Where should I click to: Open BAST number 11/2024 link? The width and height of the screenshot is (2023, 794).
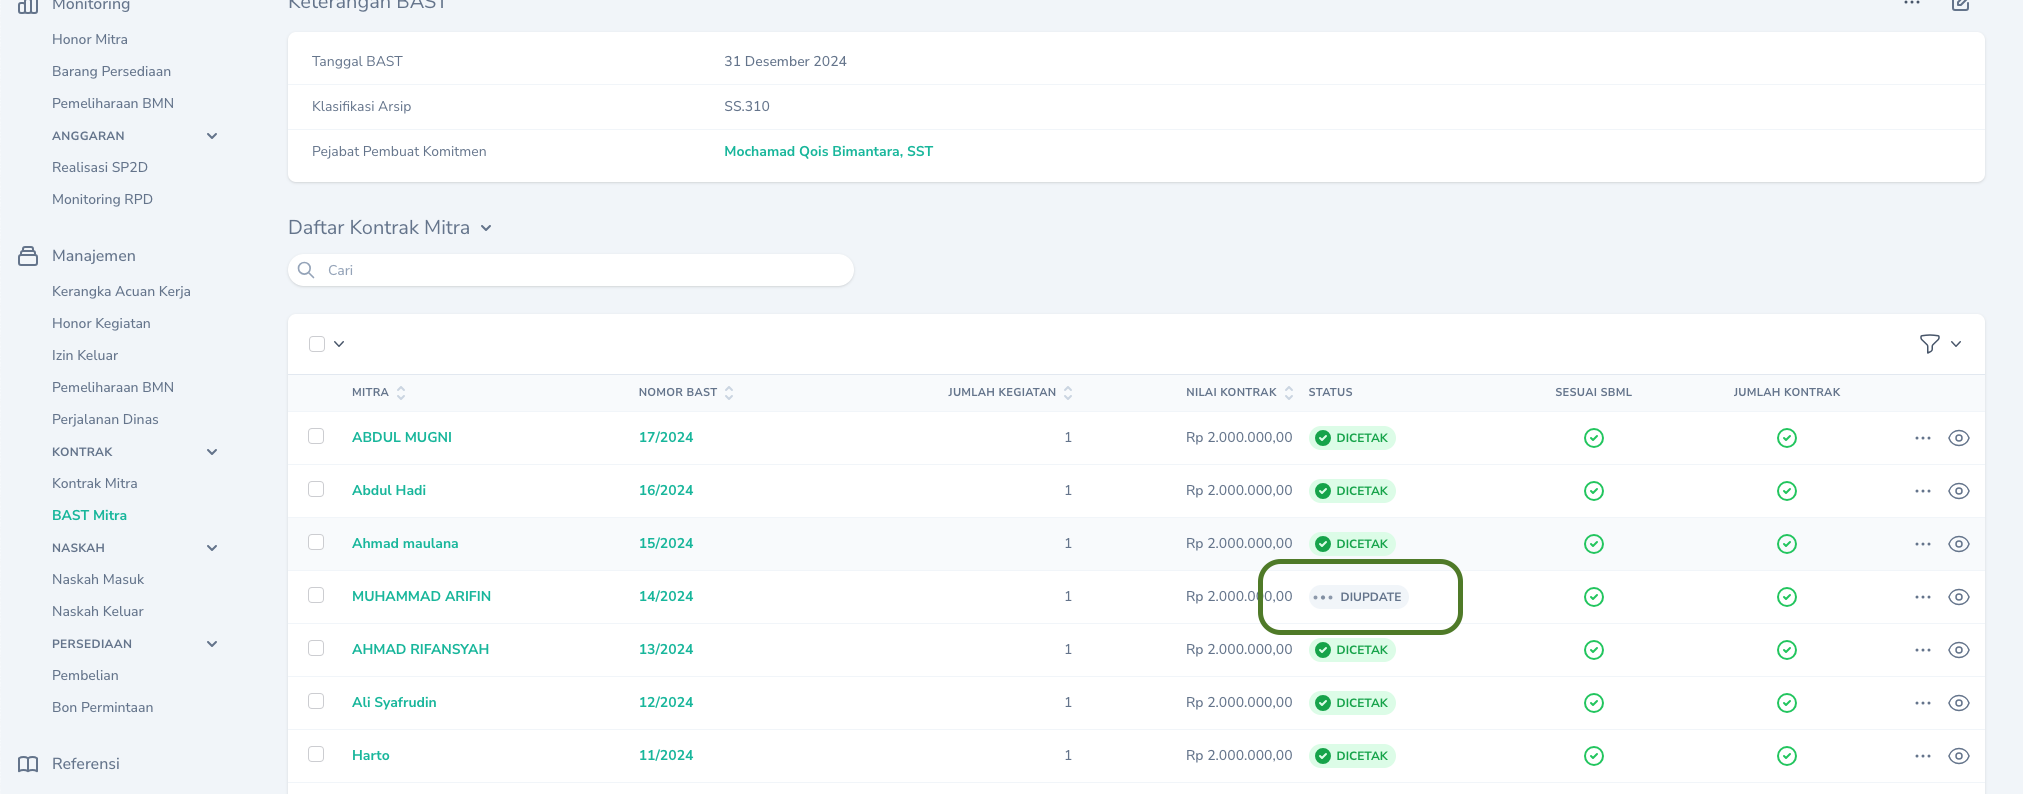[x=666, y=755]
